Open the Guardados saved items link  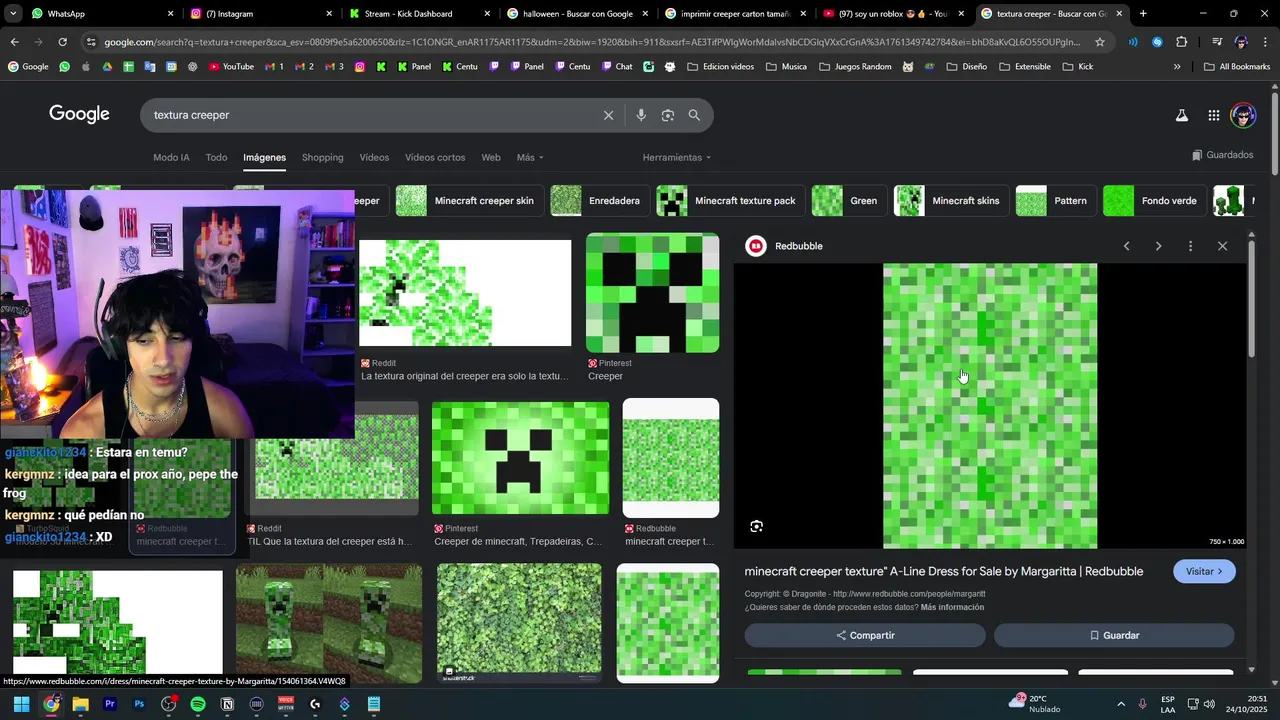1223,155
